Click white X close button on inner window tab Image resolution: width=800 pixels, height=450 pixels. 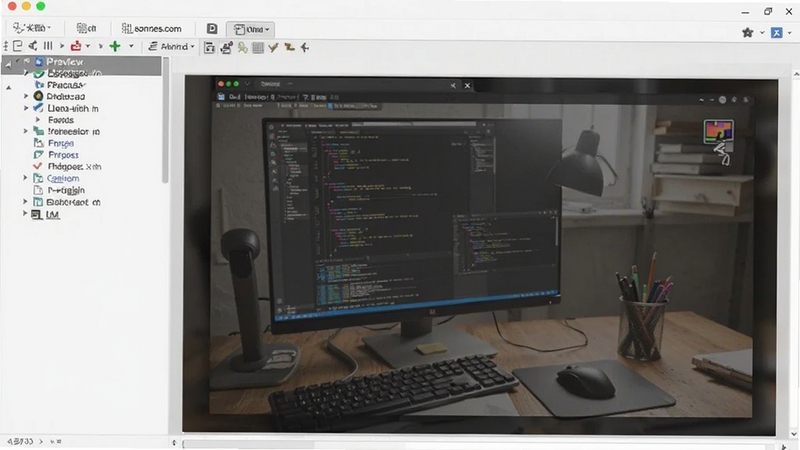(467, 85)
